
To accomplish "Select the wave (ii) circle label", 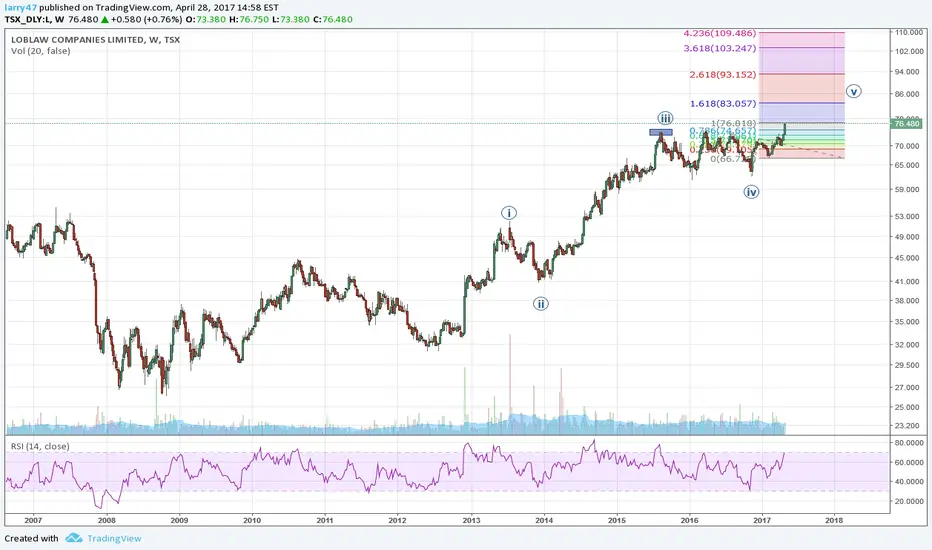I will click(540, 304).
